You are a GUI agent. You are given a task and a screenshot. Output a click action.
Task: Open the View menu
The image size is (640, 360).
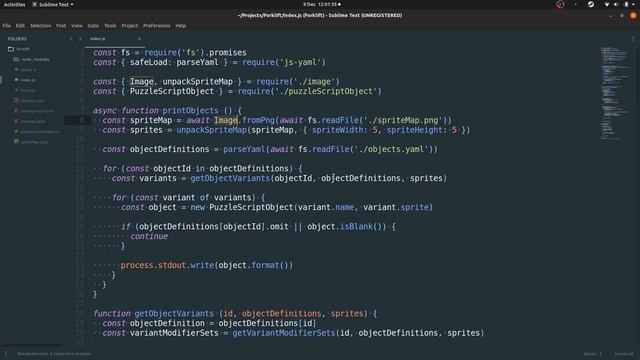77,26
